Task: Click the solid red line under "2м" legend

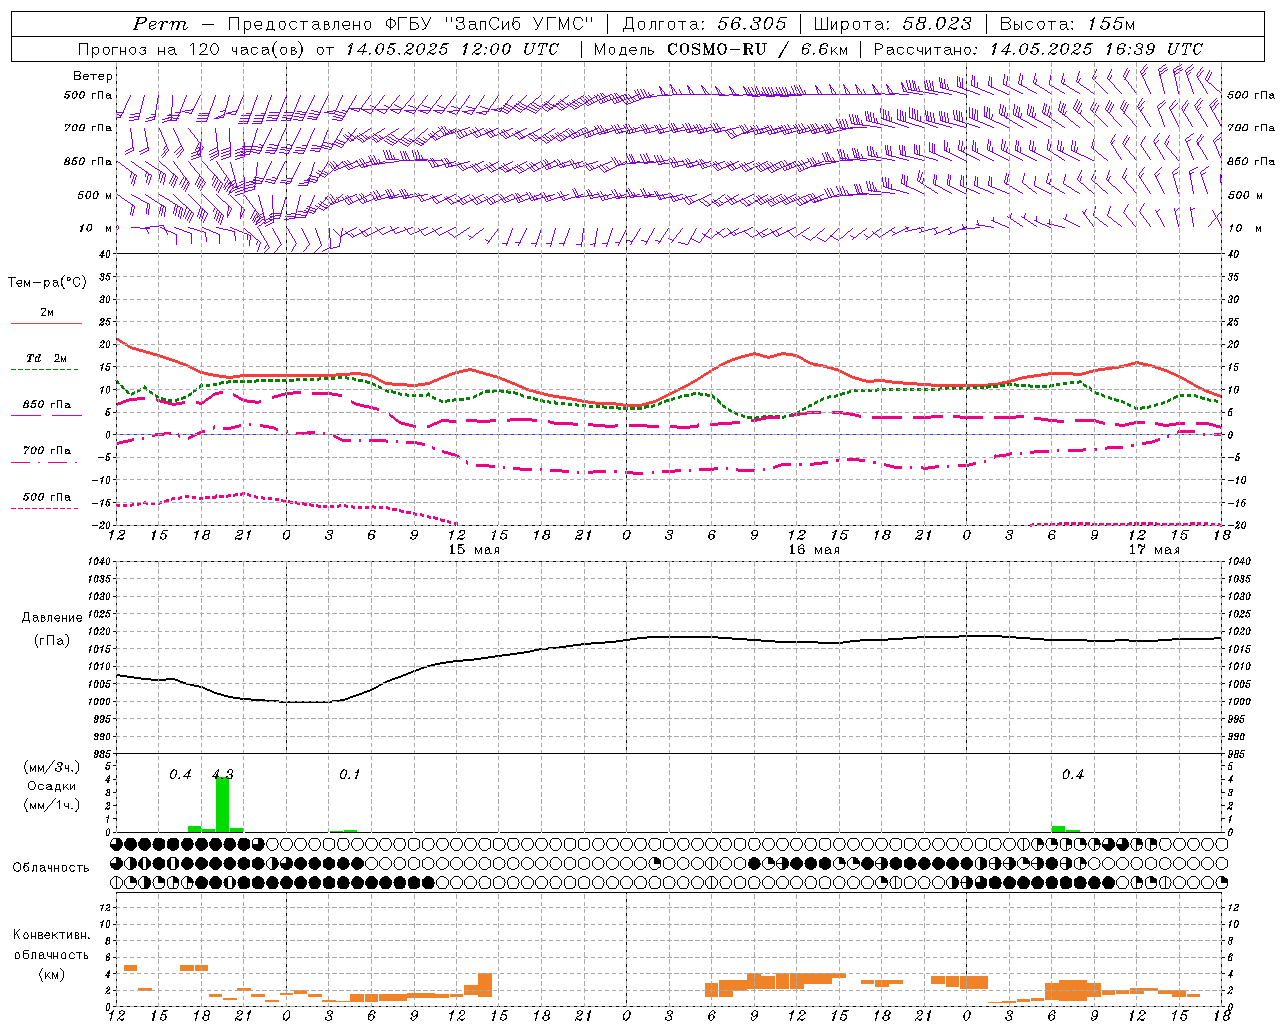Action: pos(46,324)
